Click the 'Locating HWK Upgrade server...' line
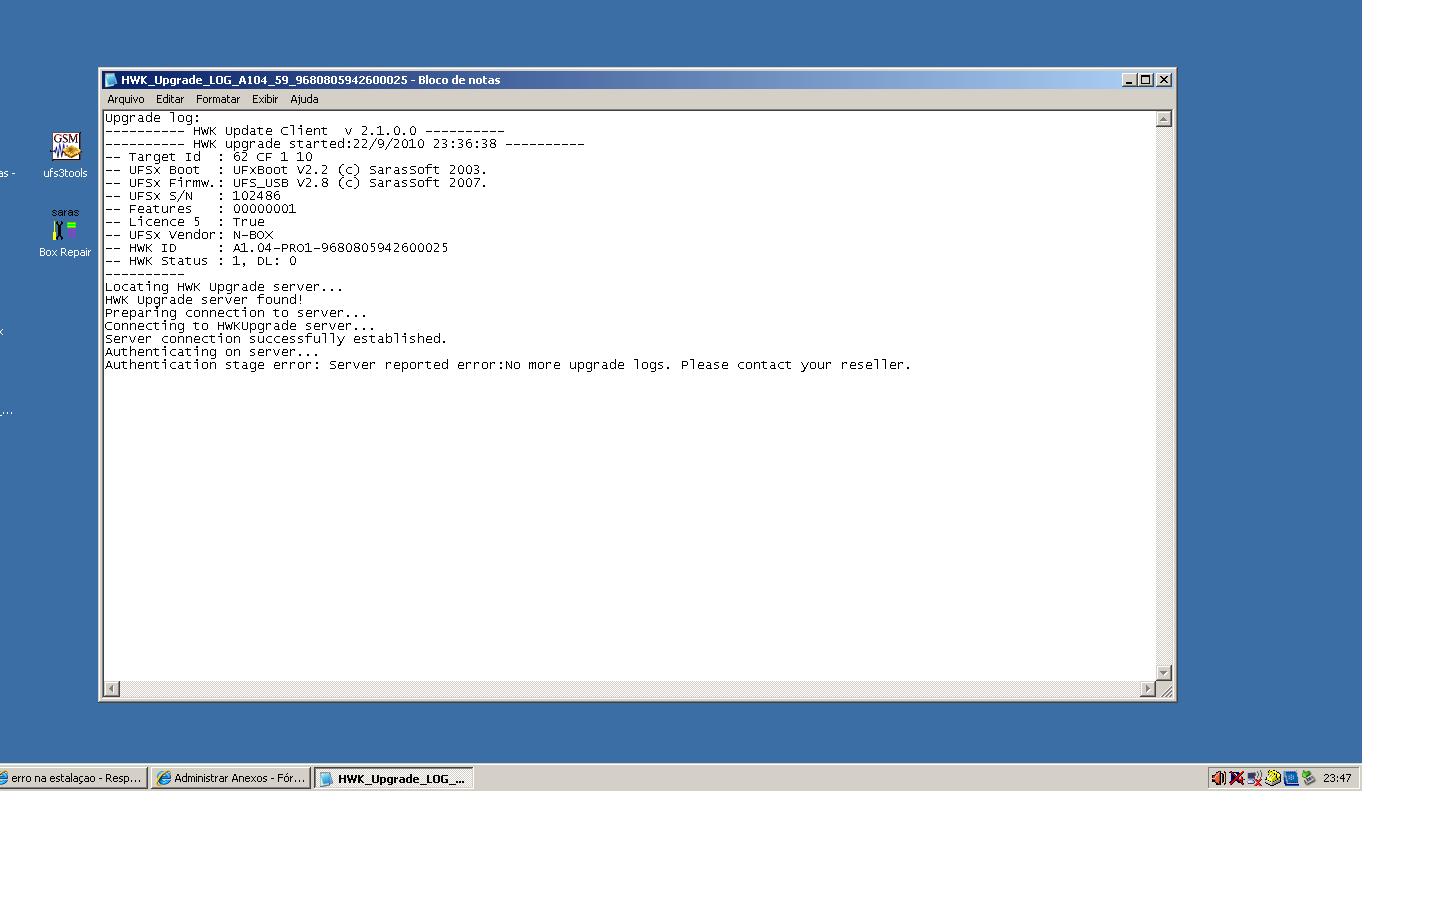 224,287
